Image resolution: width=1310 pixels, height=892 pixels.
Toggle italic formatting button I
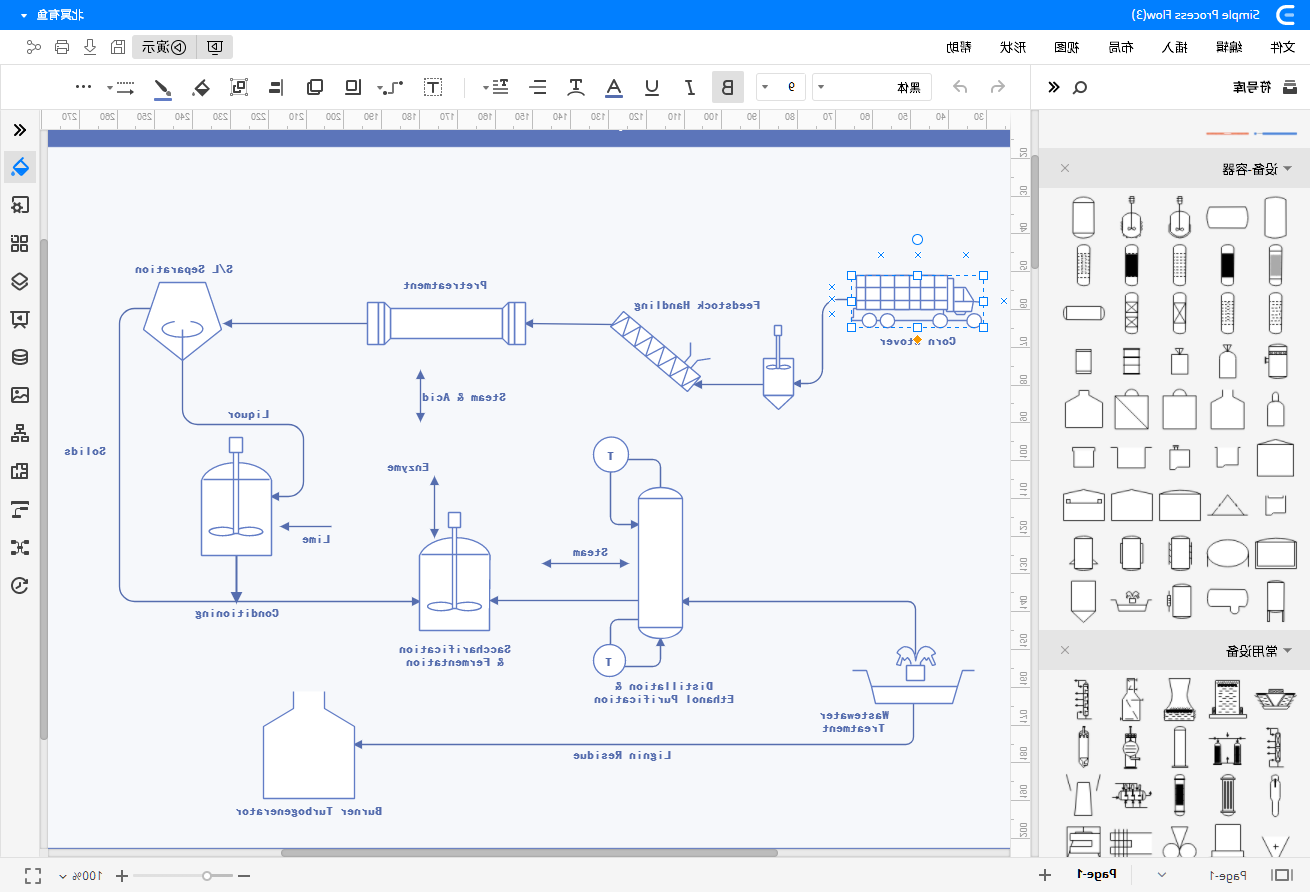[690, 87]
